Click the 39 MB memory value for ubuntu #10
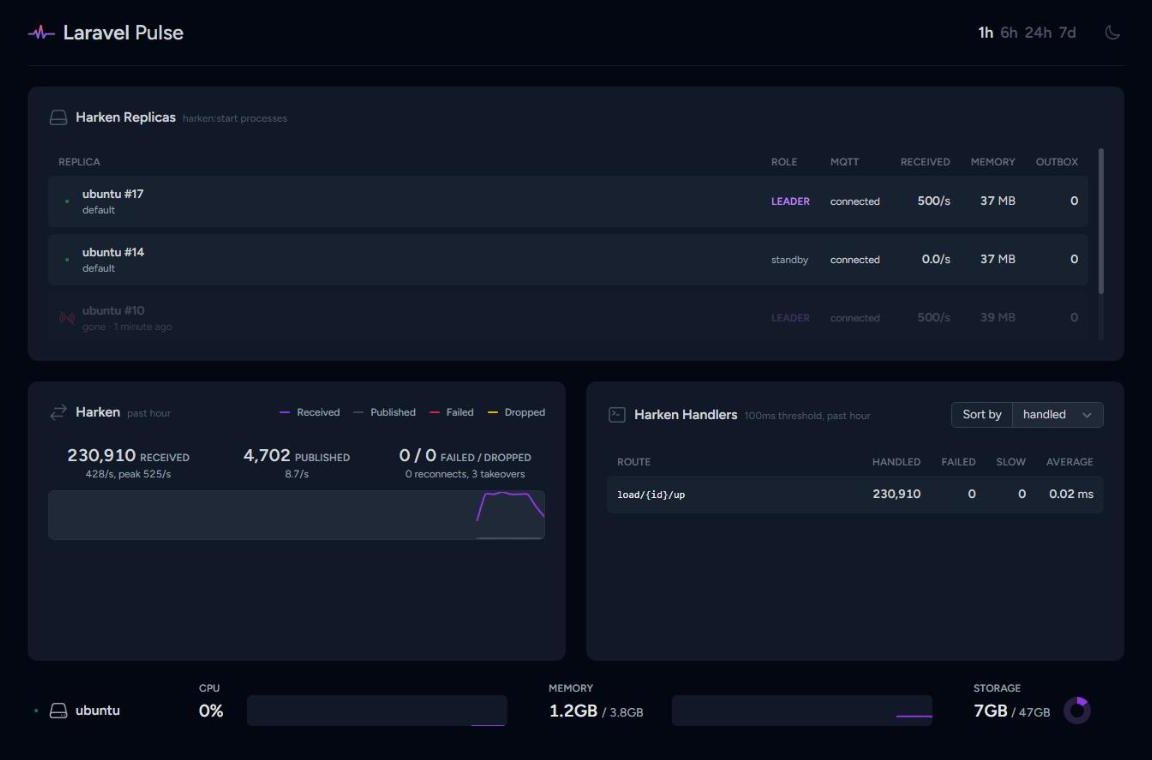Screen dimensions: 1152x760 click(x=998, y=318)
